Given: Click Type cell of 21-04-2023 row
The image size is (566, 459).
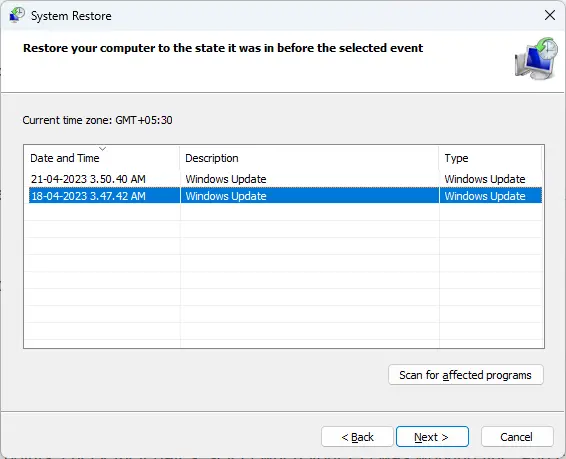Looking at the screenshot, I should pyautogui.click(x=491, y=179).
